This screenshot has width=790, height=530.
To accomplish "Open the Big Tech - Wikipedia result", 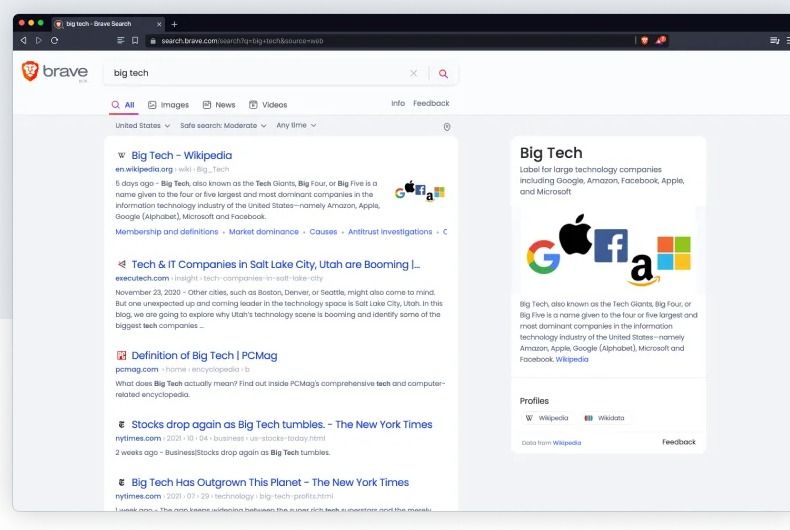I will pos(181,155).
